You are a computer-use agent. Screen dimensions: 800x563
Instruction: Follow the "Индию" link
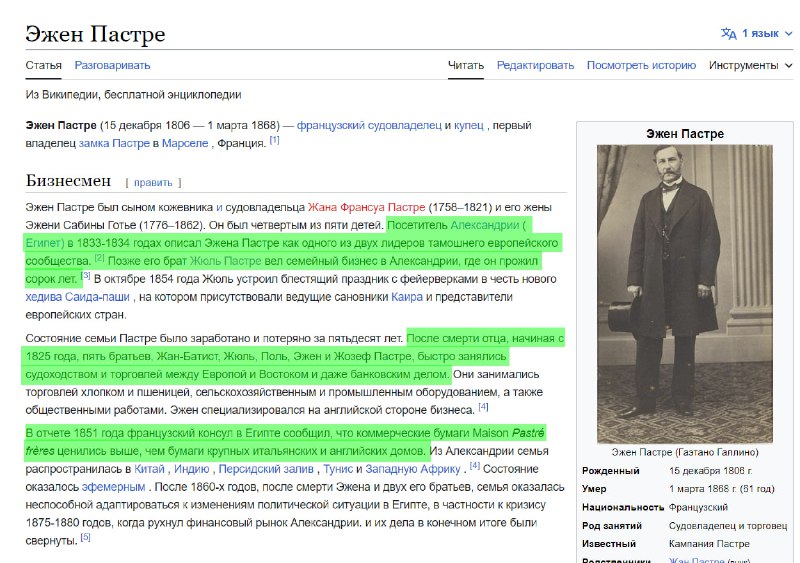point(192,469)
